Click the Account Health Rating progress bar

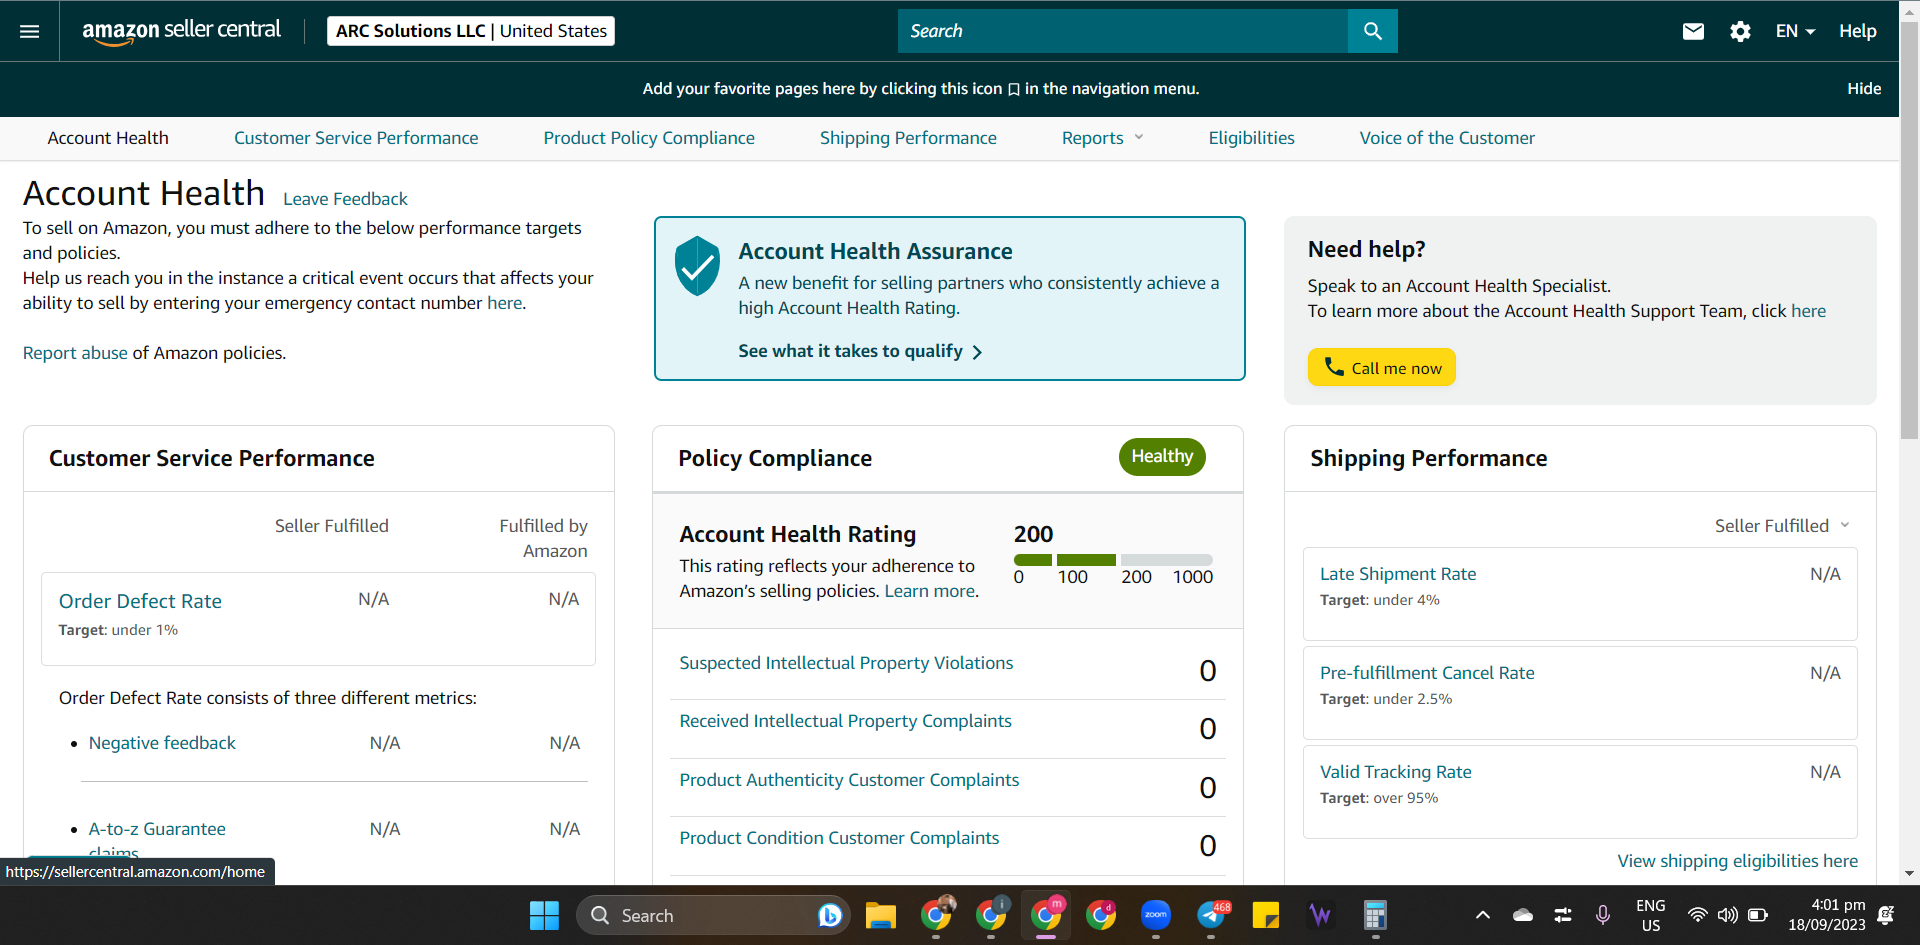pos(1113,560)
